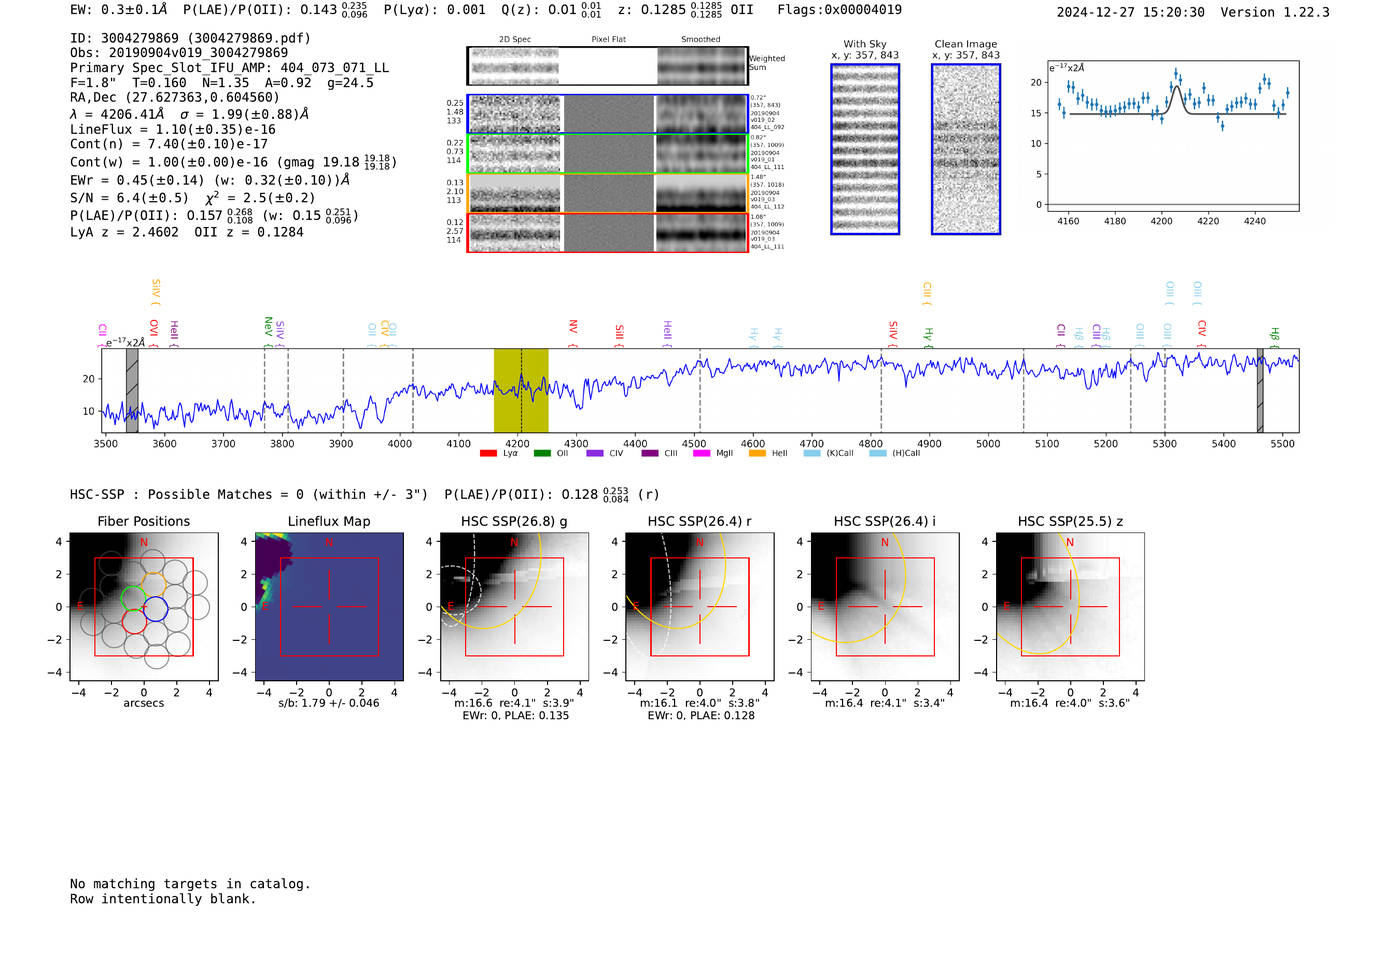Click the (K)CaII legend swatch

coord(812,454)
